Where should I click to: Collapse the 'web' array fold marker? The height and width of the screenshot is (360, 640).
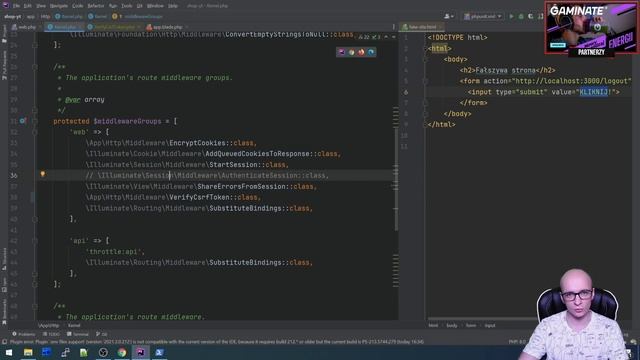click(35, 132)
